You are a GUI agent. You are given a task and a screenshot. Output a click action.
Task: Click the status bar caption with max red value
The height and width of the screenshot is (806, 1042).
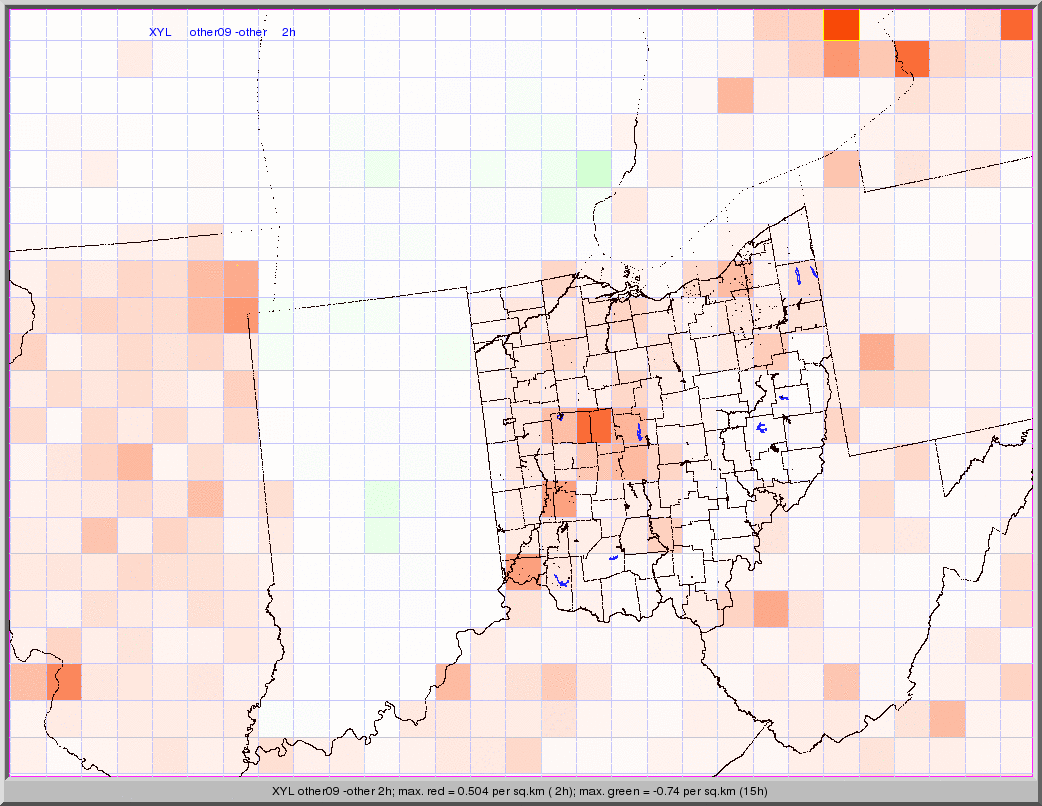coord(520,791)
